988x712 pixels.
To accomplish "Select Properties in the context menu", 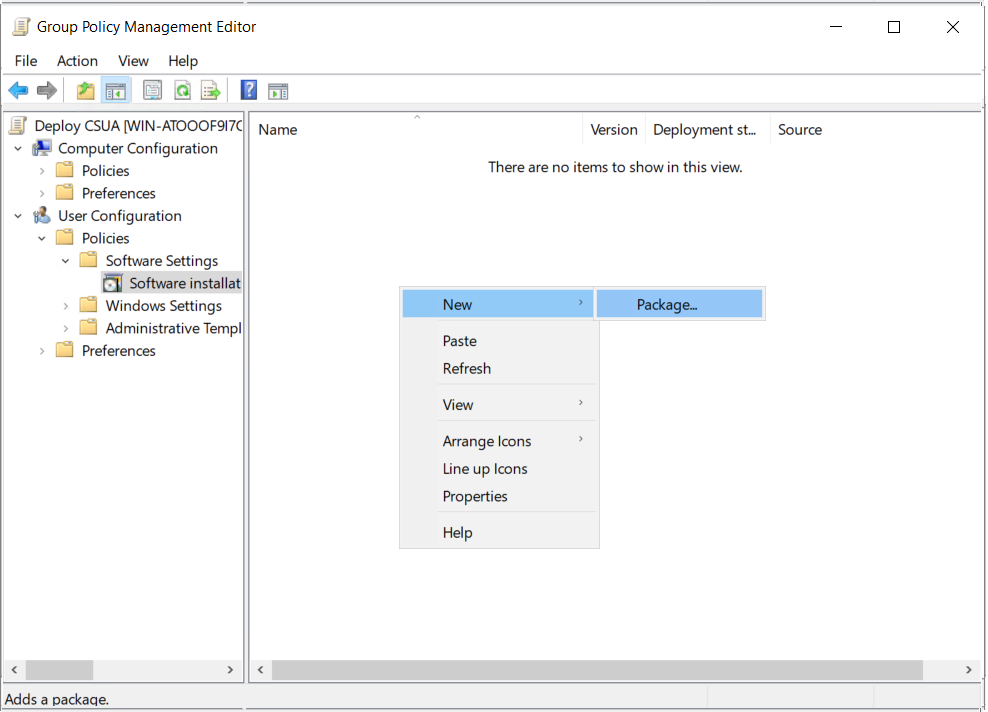I will [475, 496].
